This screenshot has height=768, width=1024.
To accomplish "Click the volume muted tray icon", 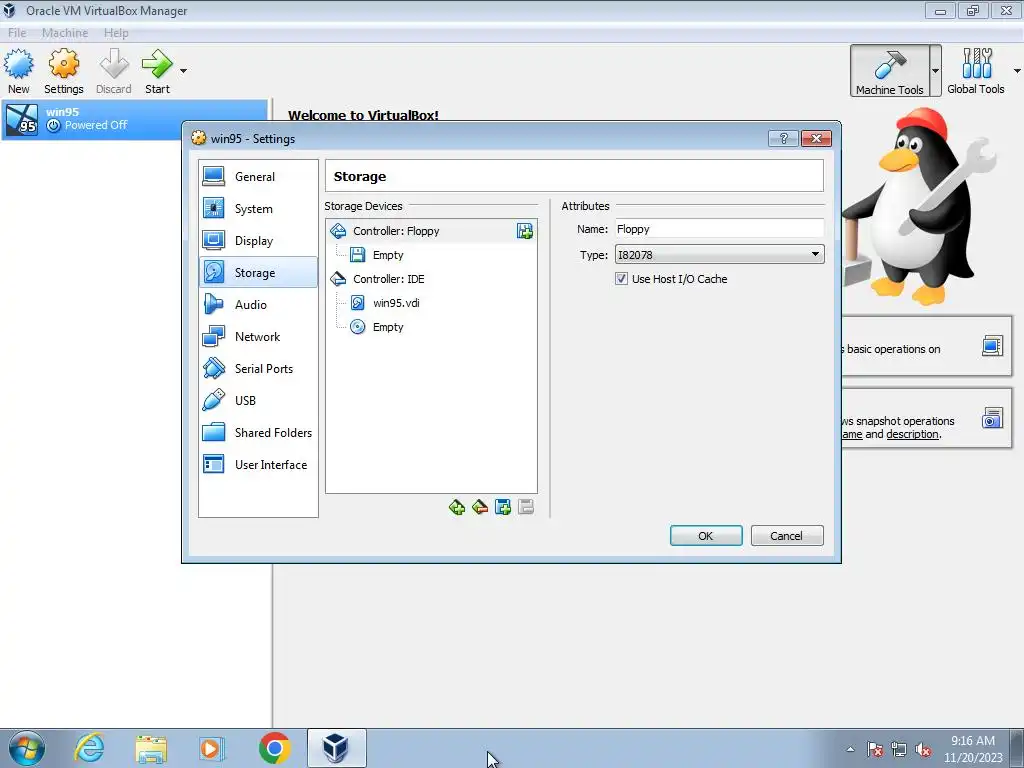I will point(923,750).
